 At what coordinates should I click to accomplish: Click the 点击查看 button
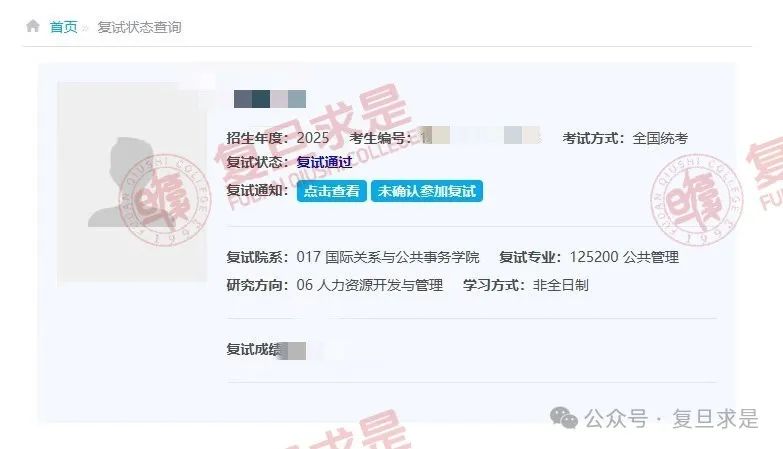tap(332, 191)
